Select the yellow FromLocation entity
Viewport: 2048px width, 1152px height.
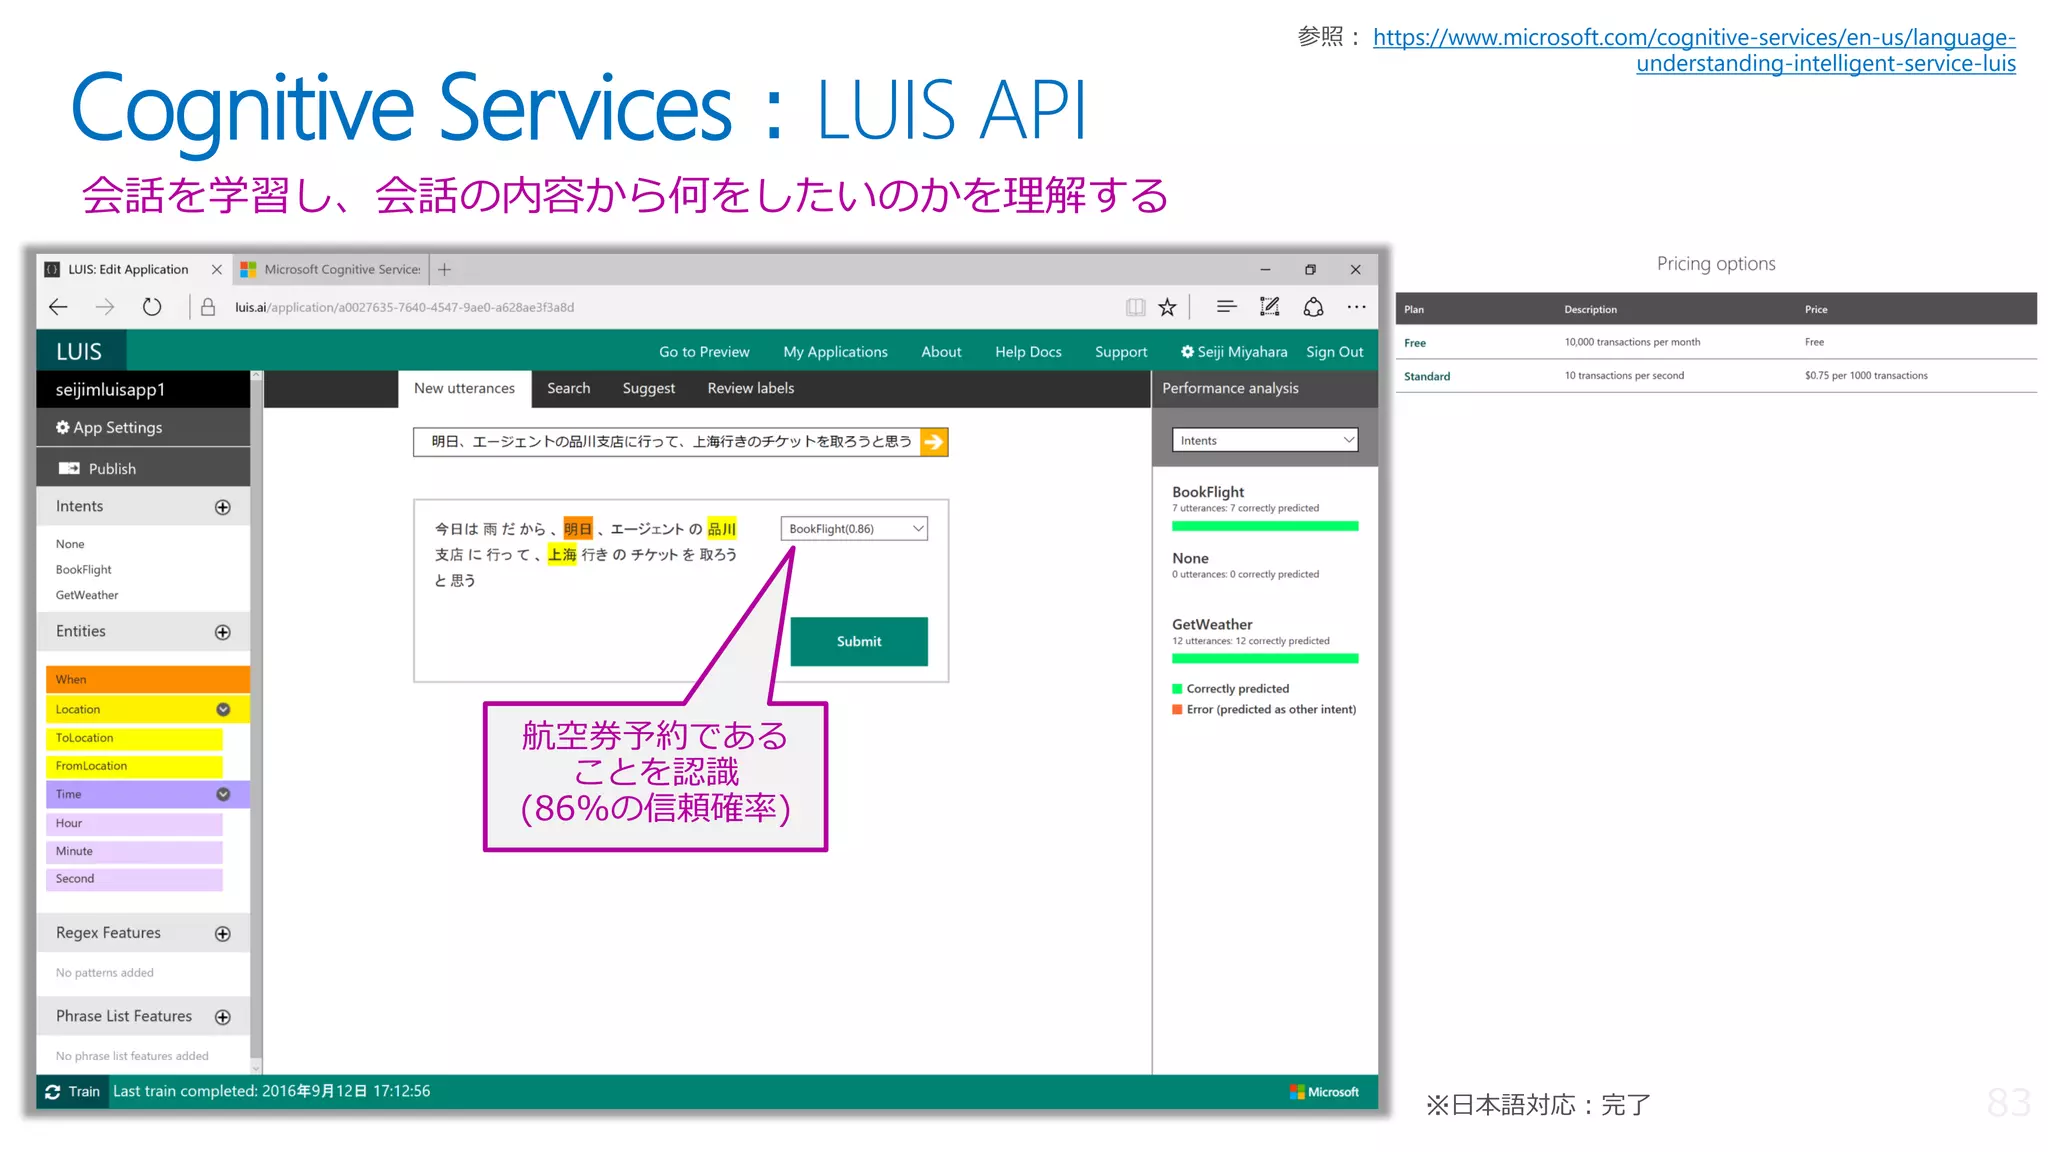coord(134,766)
